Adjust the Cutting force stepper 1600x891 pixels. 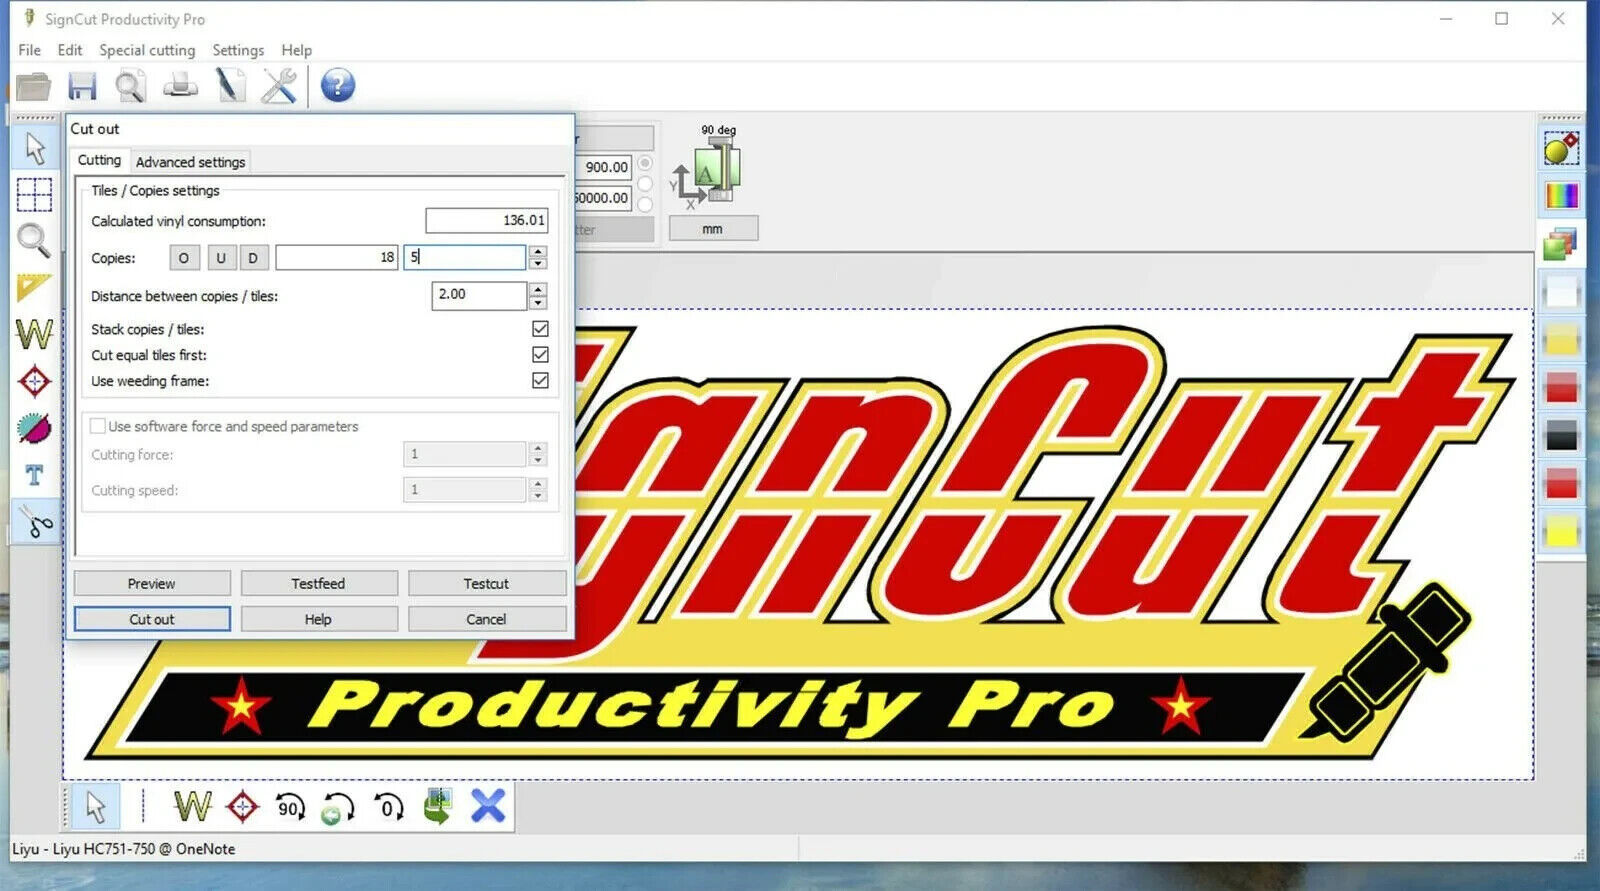pyautogui.click(x=538, y=455)
